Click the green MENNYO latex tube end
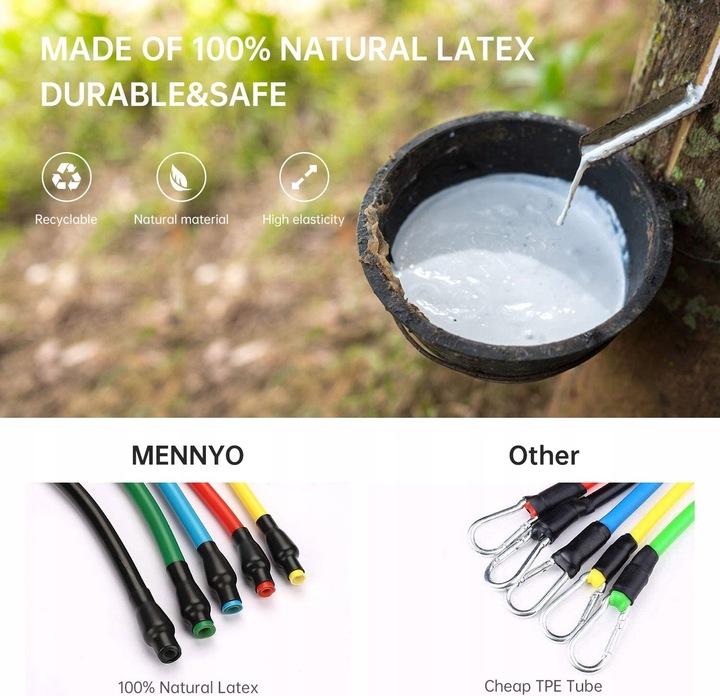This screenshot has width=720, height=696. (x=204, y=628)
